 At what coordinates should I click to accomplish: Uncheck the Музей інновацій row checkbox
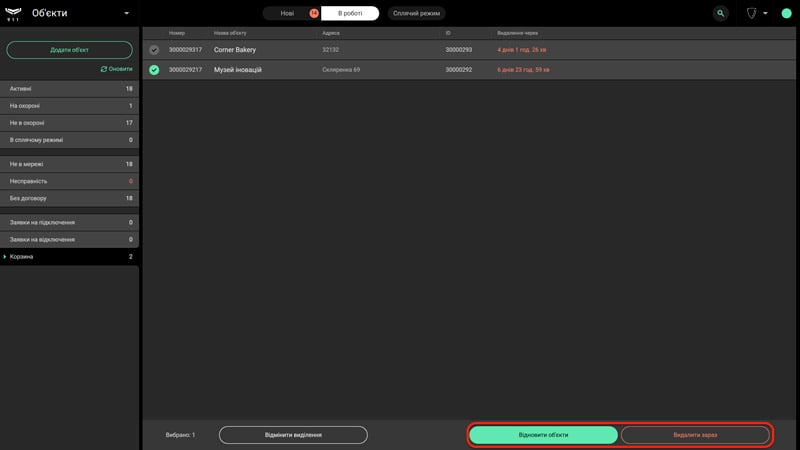coord(154,70)
